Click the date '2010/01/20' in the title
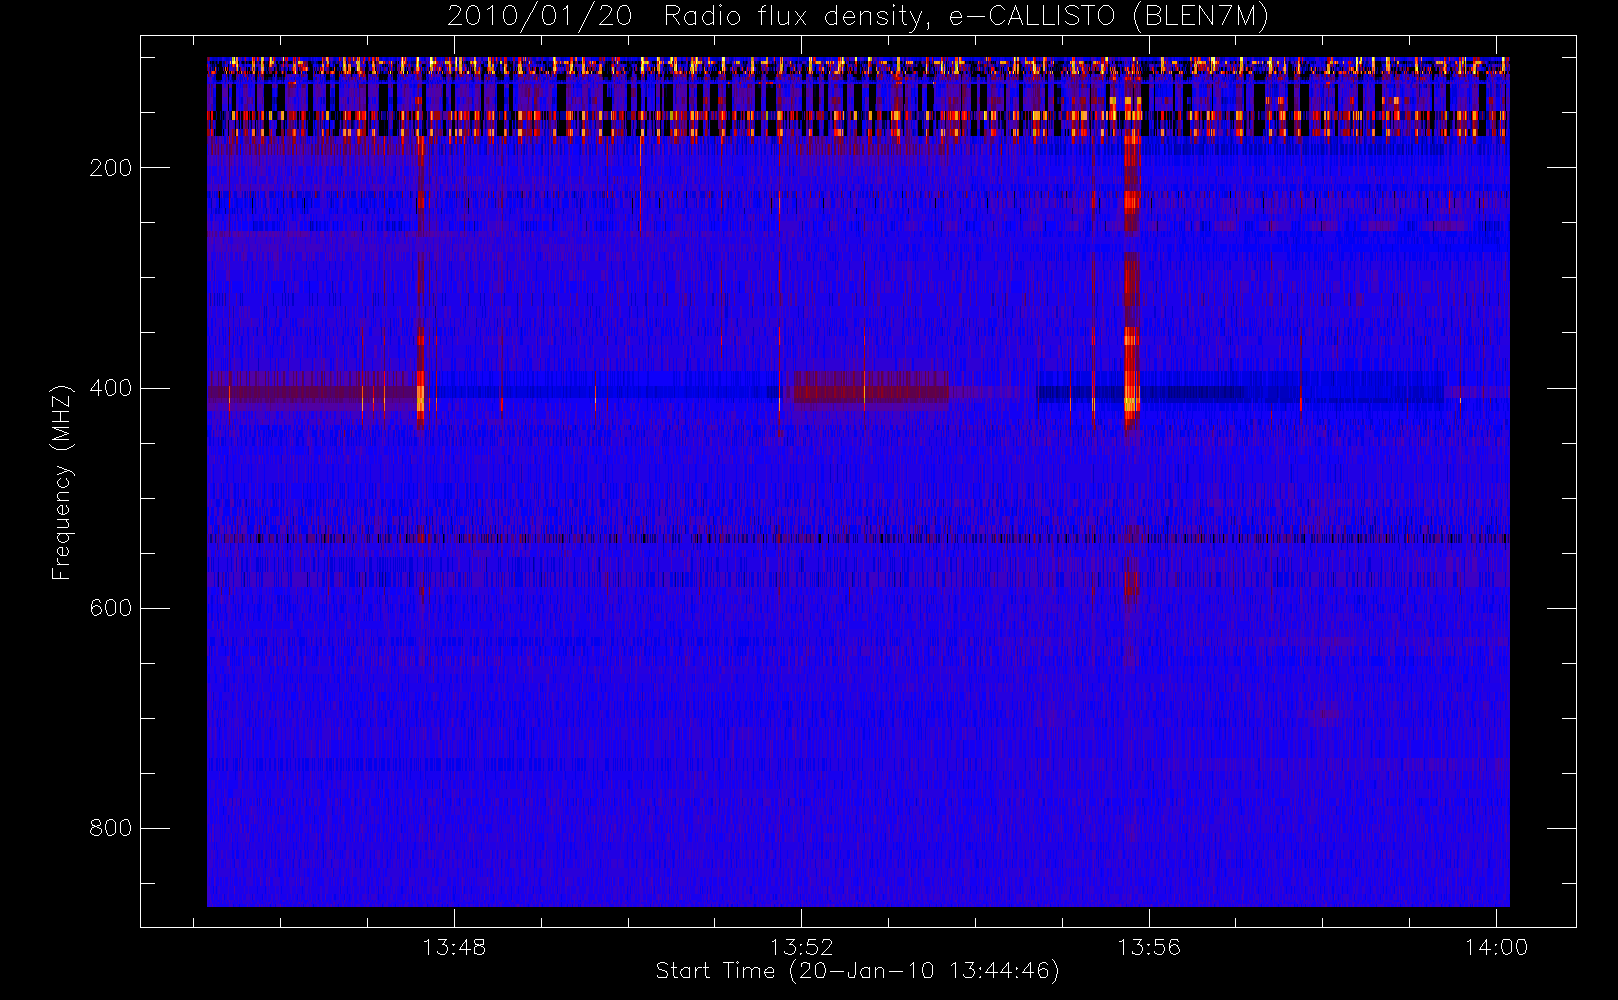Image resolution: width=1618 pixels, height=1000 pixels. point(539,17)
